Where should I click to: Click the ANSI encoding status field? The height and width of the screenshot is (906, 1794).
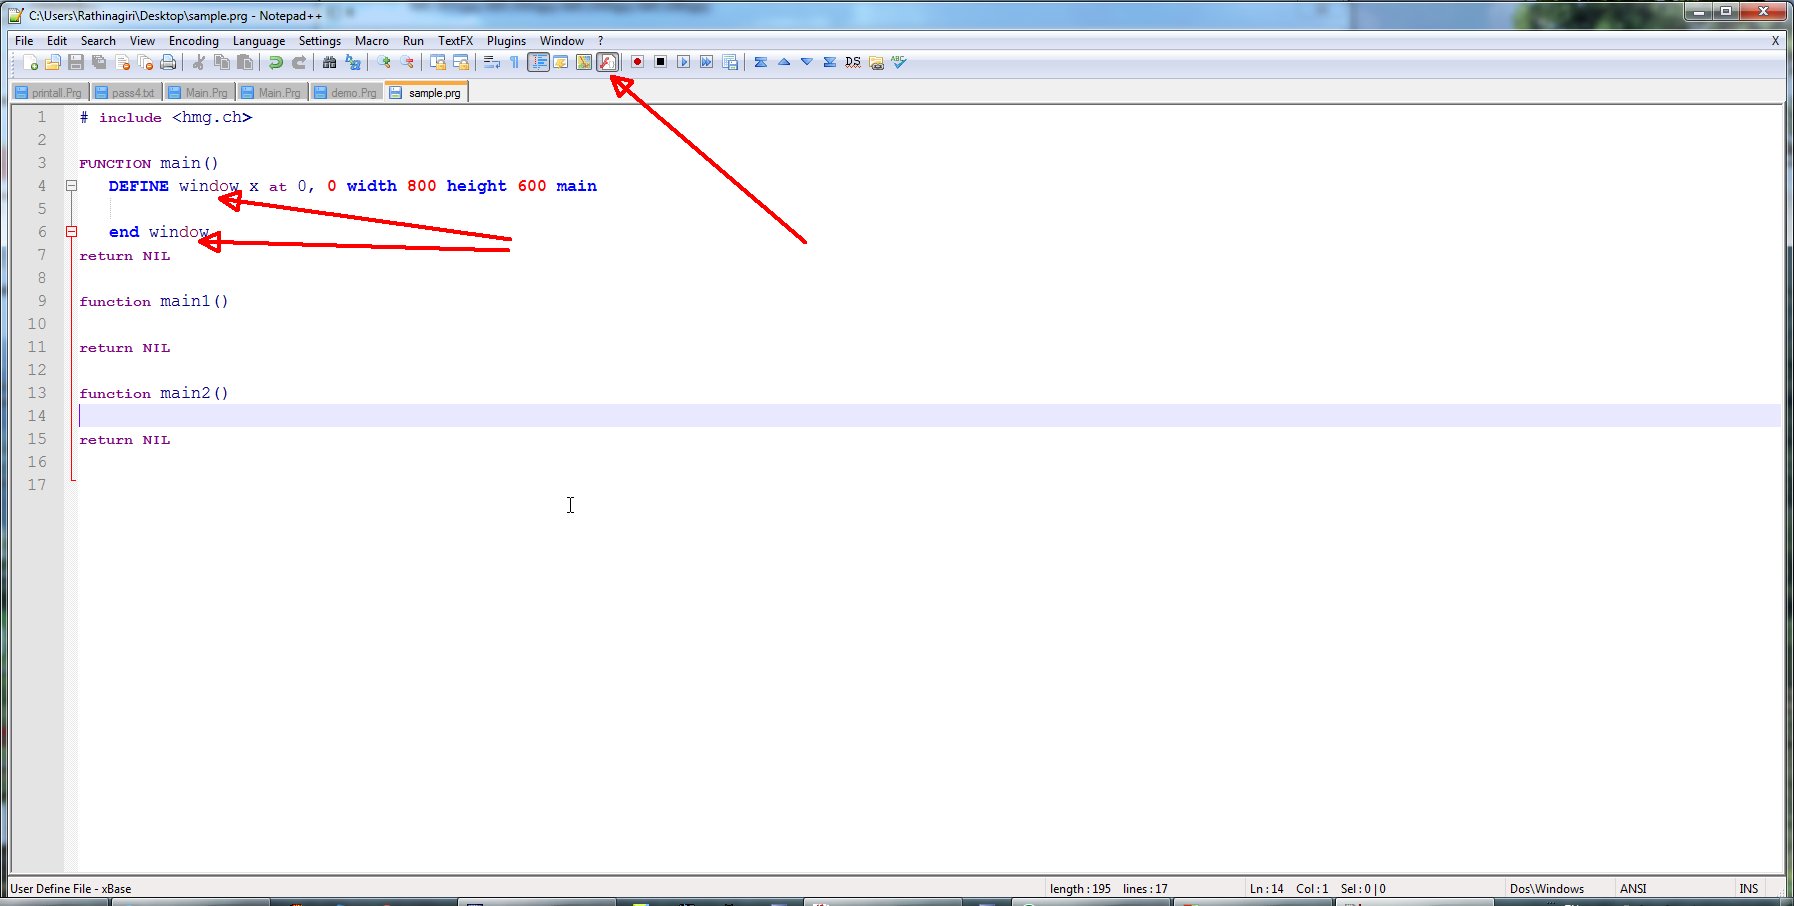[1633, 889]
